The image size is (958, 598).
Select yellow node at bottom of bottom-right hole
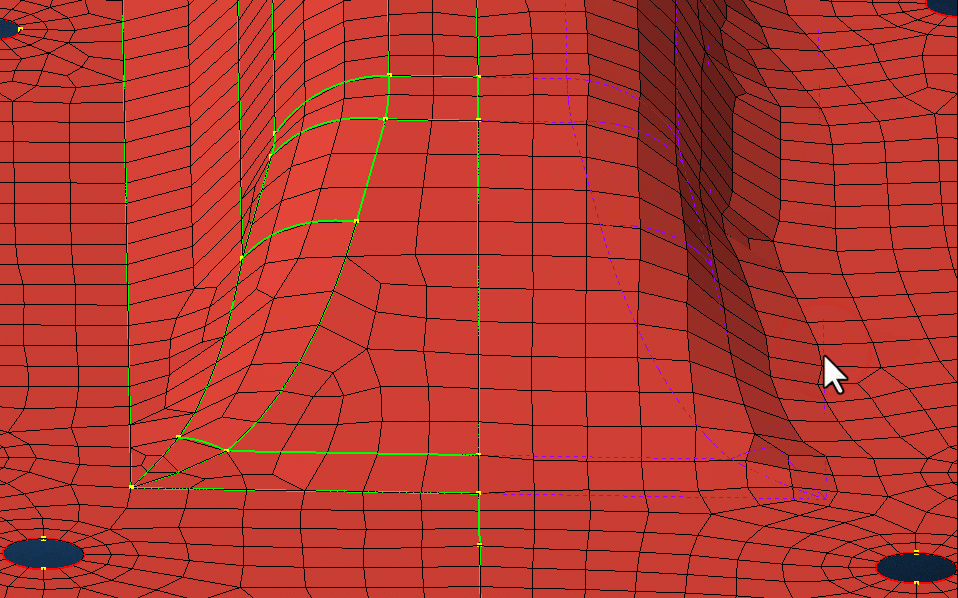916,582
